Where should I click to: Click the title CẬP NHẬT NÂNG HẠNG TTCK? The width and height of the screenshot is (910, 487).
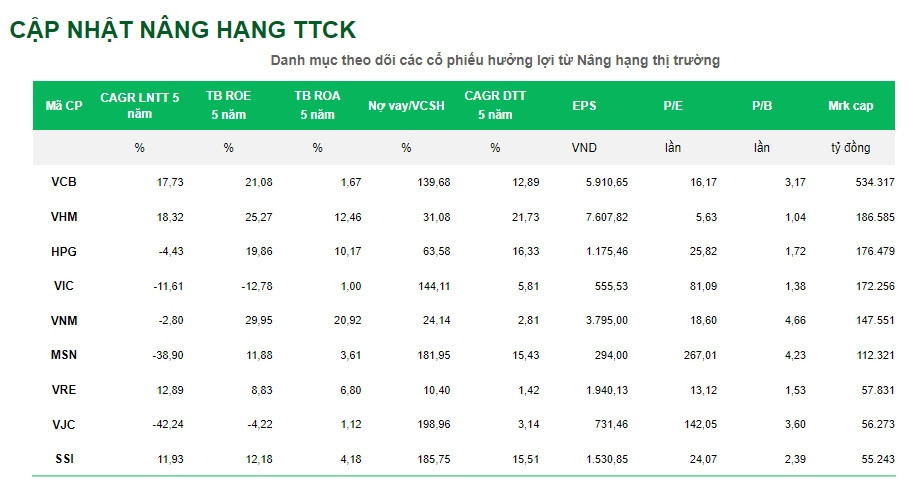[x=182, y=30]
